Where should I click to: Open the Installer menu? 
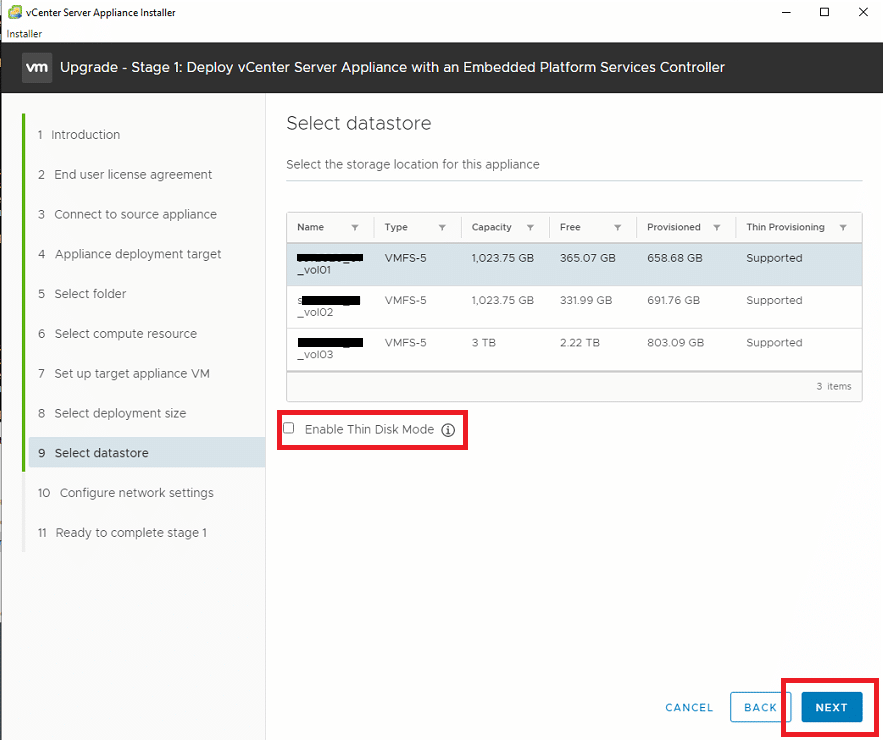(24, 34)
